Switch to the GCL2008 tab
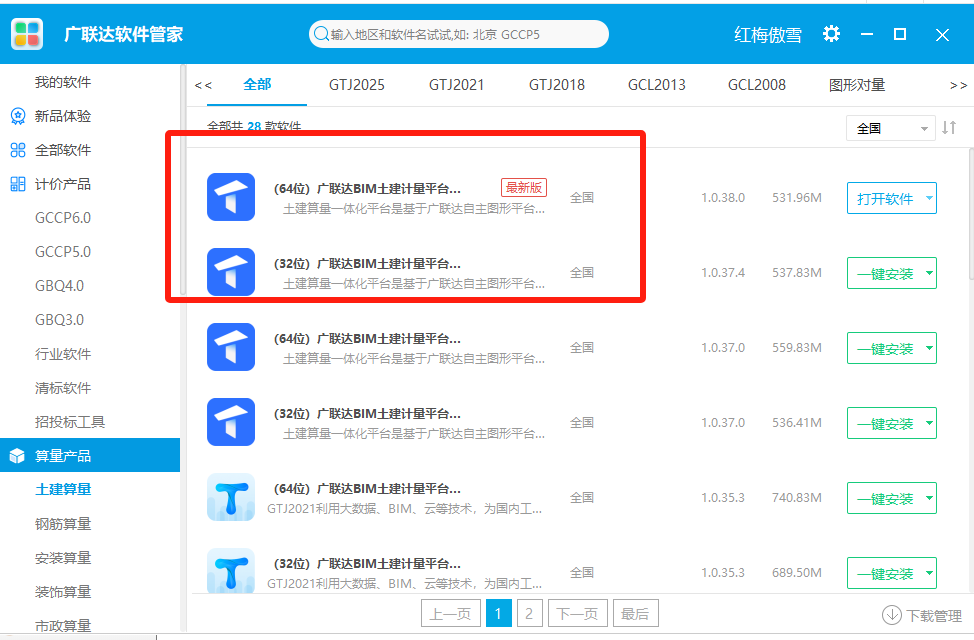Screen dimensions: 974x640 point(757,85)
